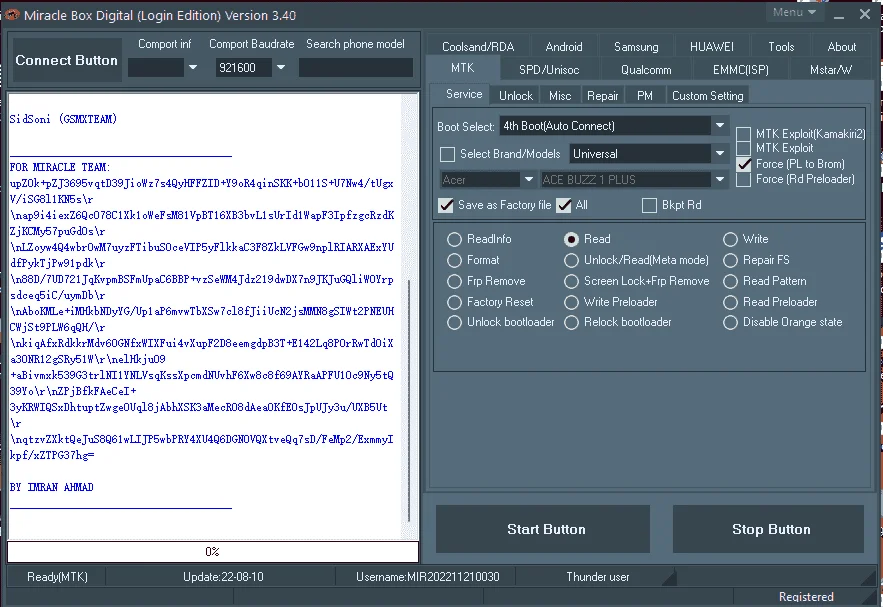Click the Ready(MTK) status text
Image resolution: width=883 pixels, height=607 pixels.
tap(57, 577)
